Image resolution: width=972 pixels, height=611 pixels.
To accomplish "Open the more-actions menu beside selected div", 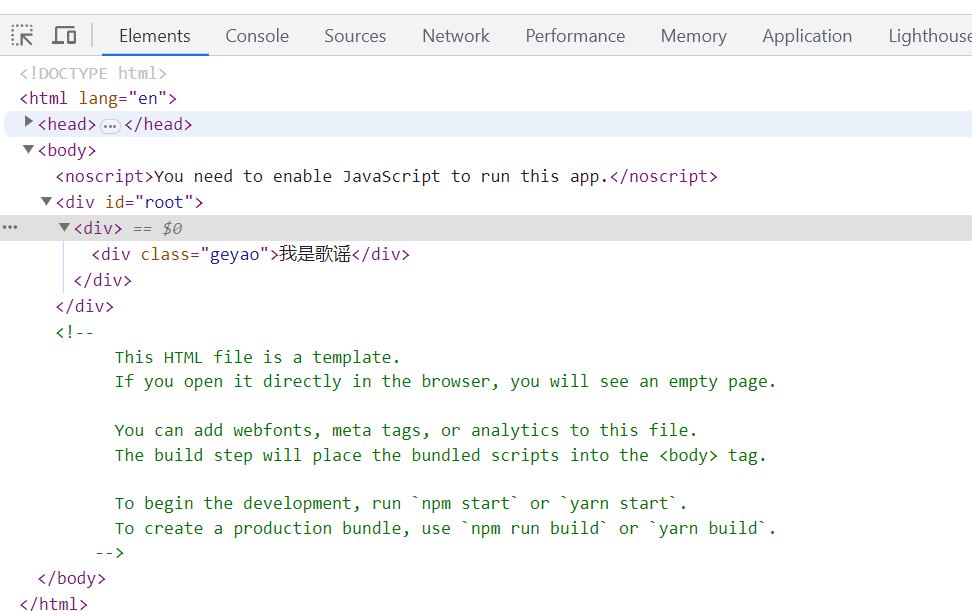I will pos(10,227).
